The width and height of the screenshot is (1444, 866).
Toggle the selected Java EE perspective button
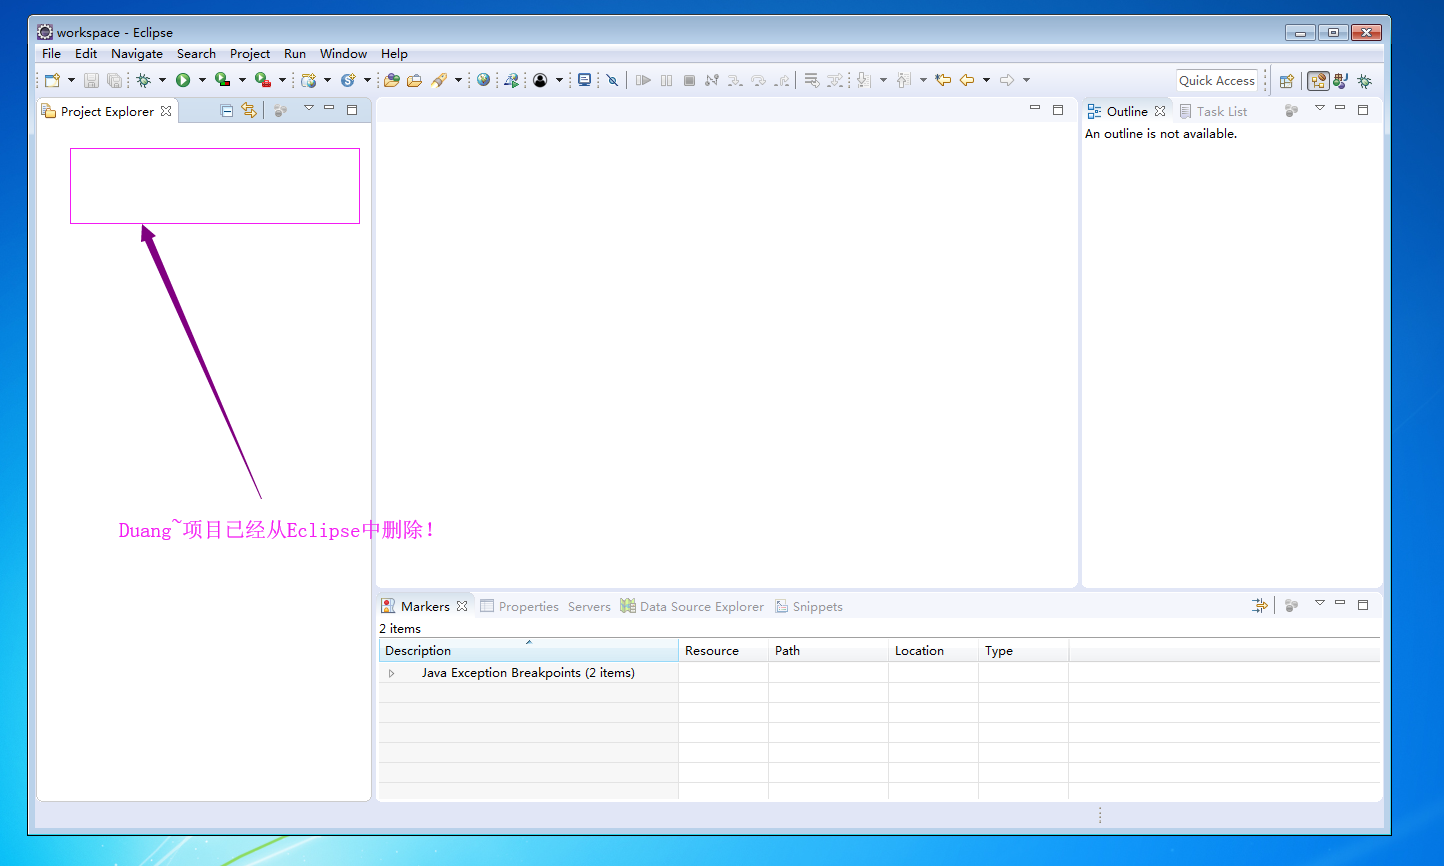click(1318, 81)
